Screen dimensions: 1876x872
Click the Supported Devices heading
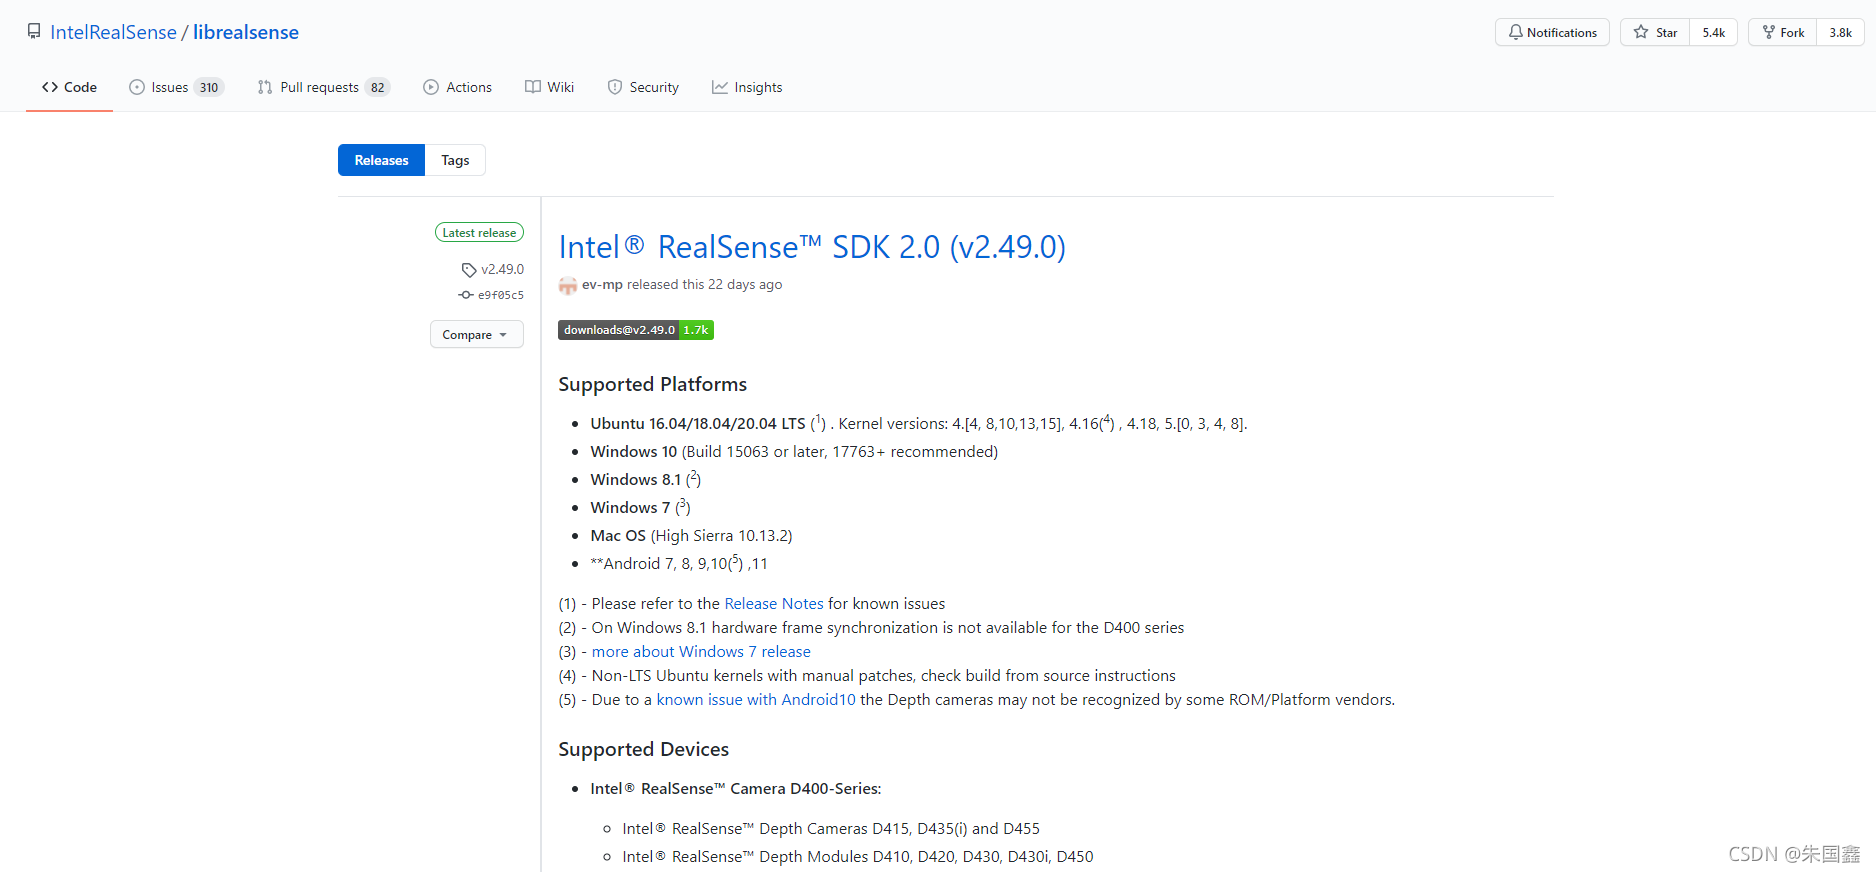point(643,749)
